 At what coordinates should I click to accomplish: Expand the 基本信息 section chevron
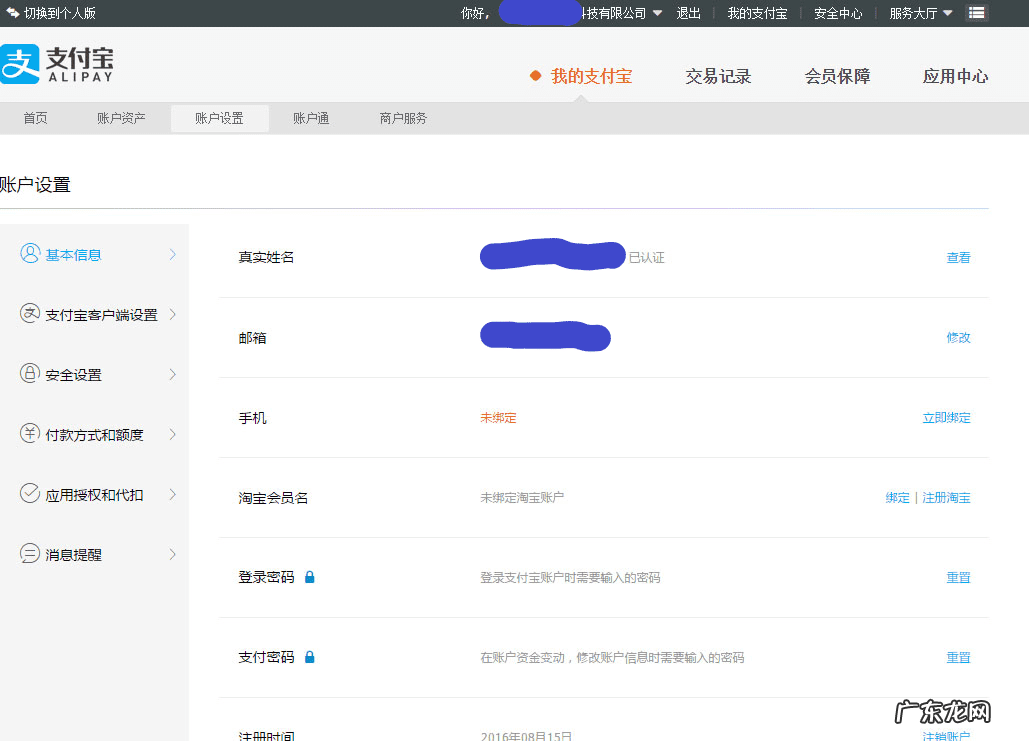pos(172,254)
